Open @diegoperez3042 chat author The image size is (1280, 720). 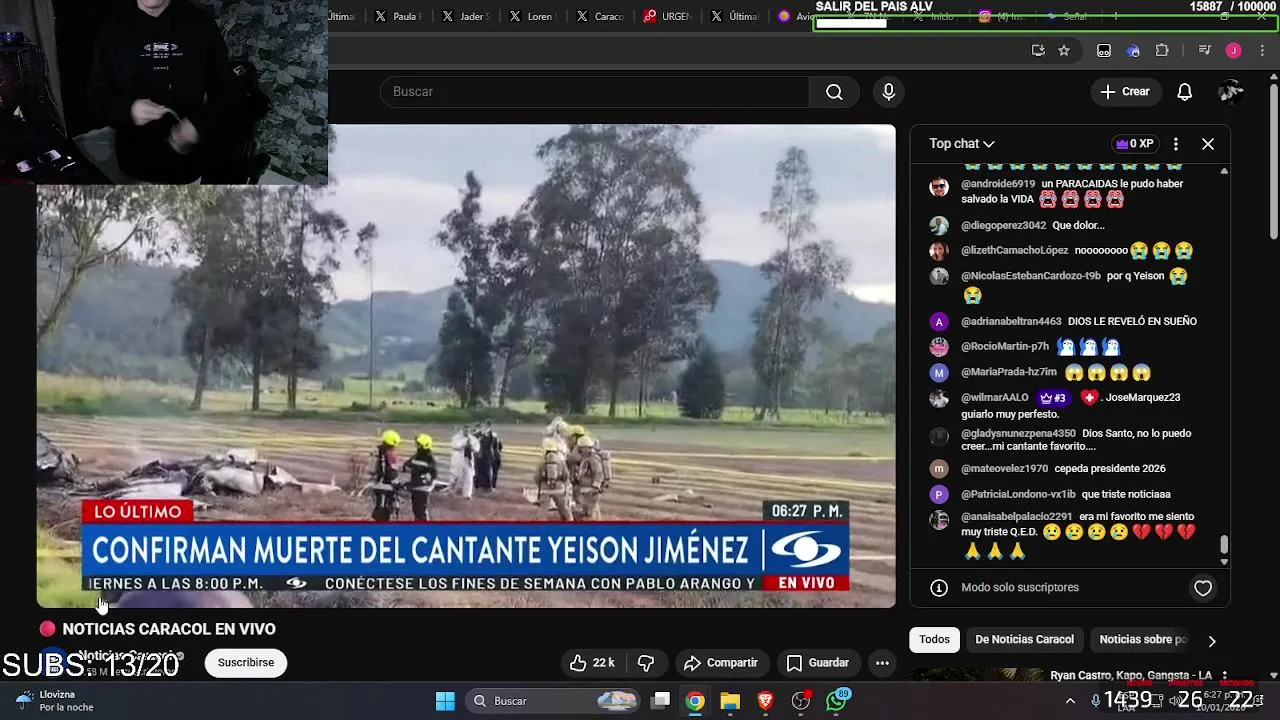[x=1003, y=226]
